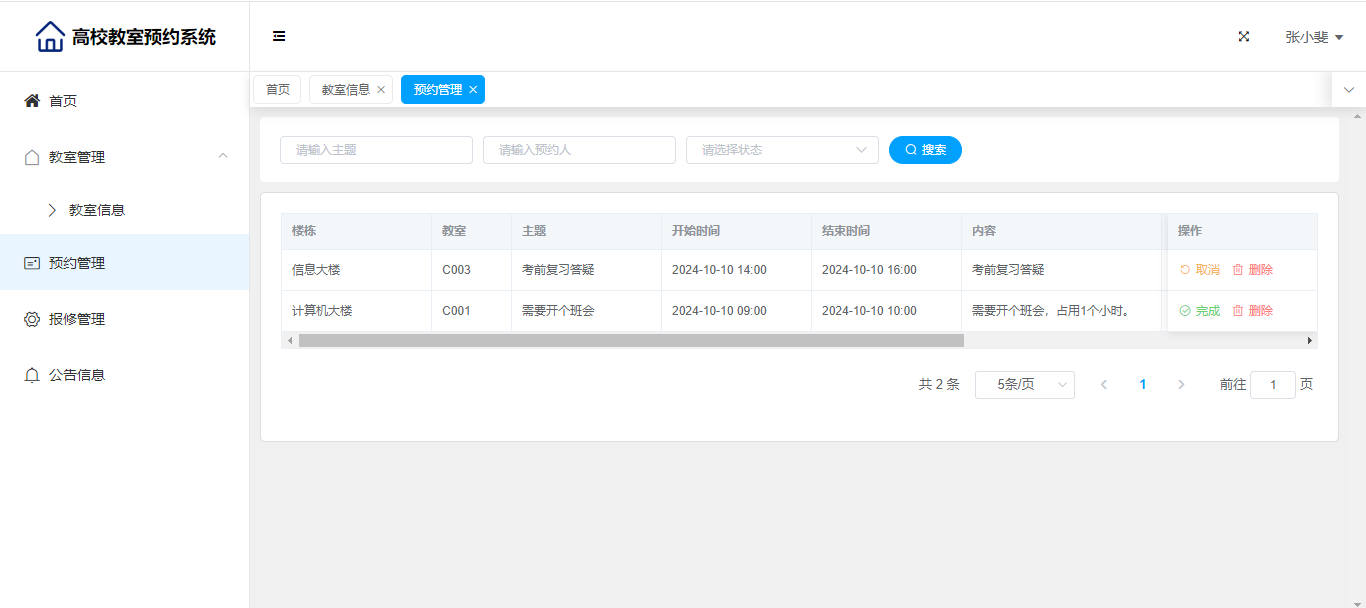Screen dimensions: 1366x608
Task: Cancel the 信息大楼 C003 reservation
Action: [x=1199, y=270]
